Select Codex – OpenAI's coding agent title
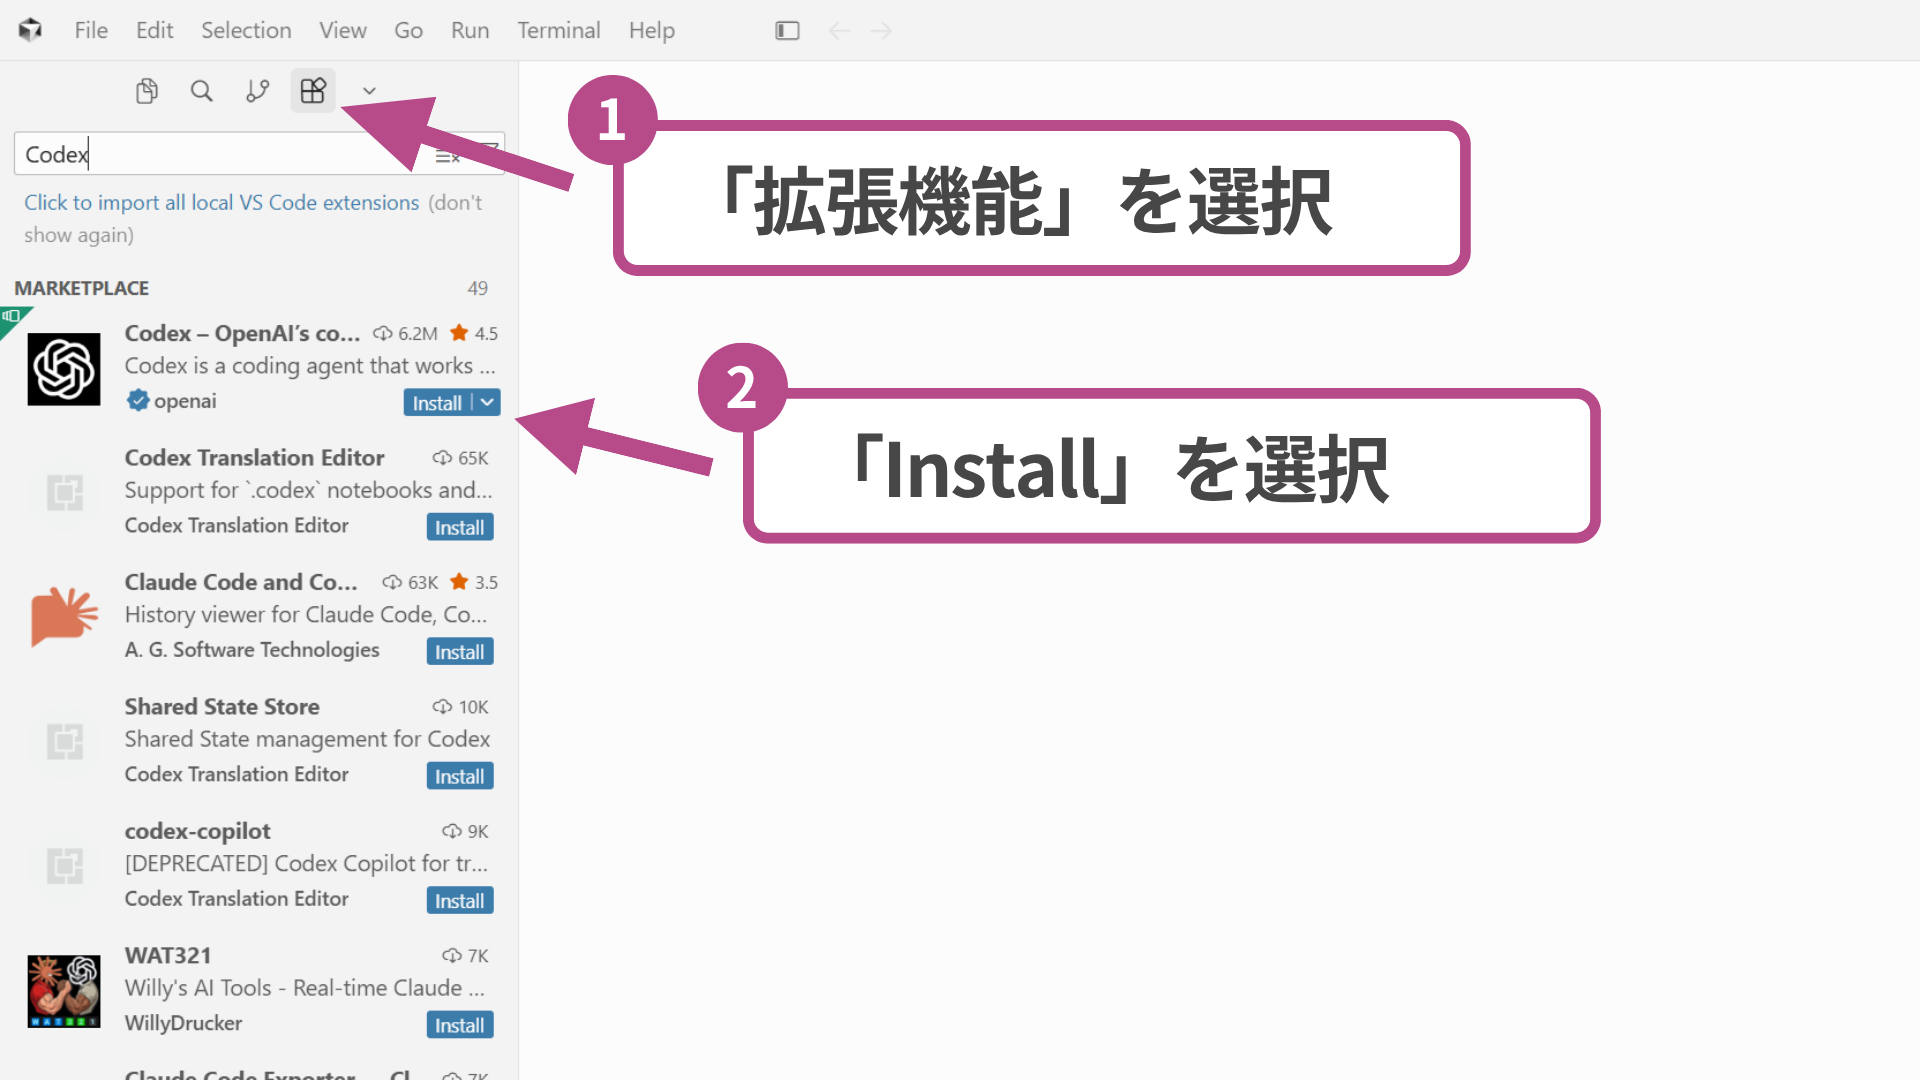The height and width of the screenshot is (1080, 1920). 243,333
